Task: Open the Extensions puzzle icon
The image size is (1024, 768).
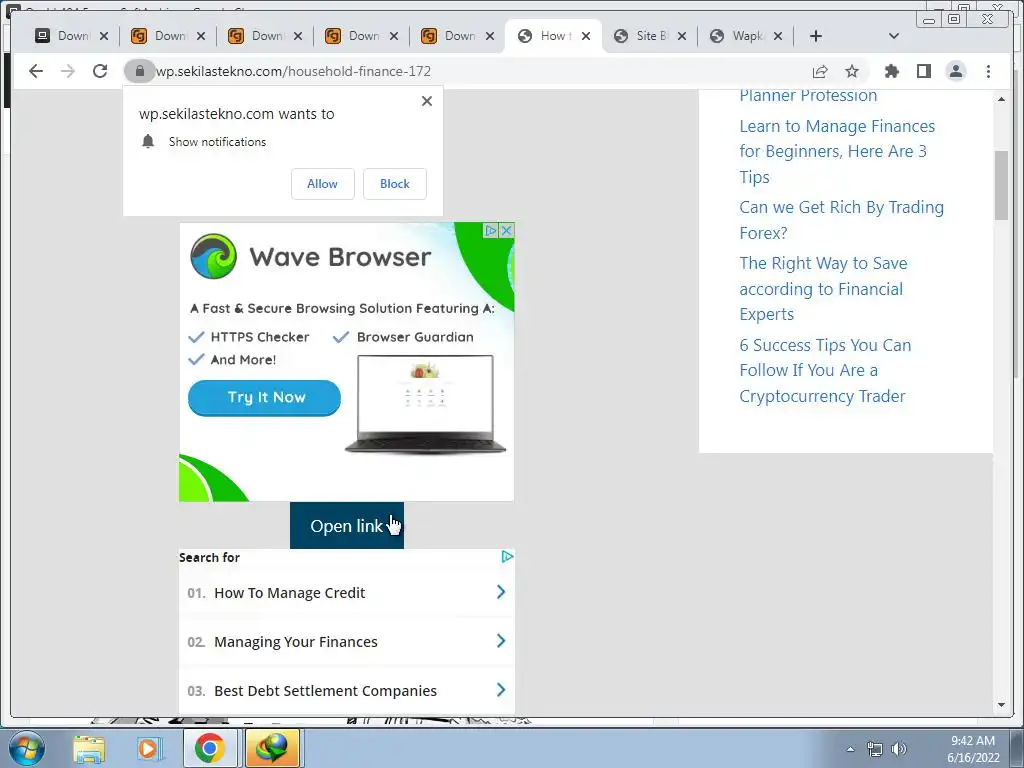Action: [x=891, y=71]
